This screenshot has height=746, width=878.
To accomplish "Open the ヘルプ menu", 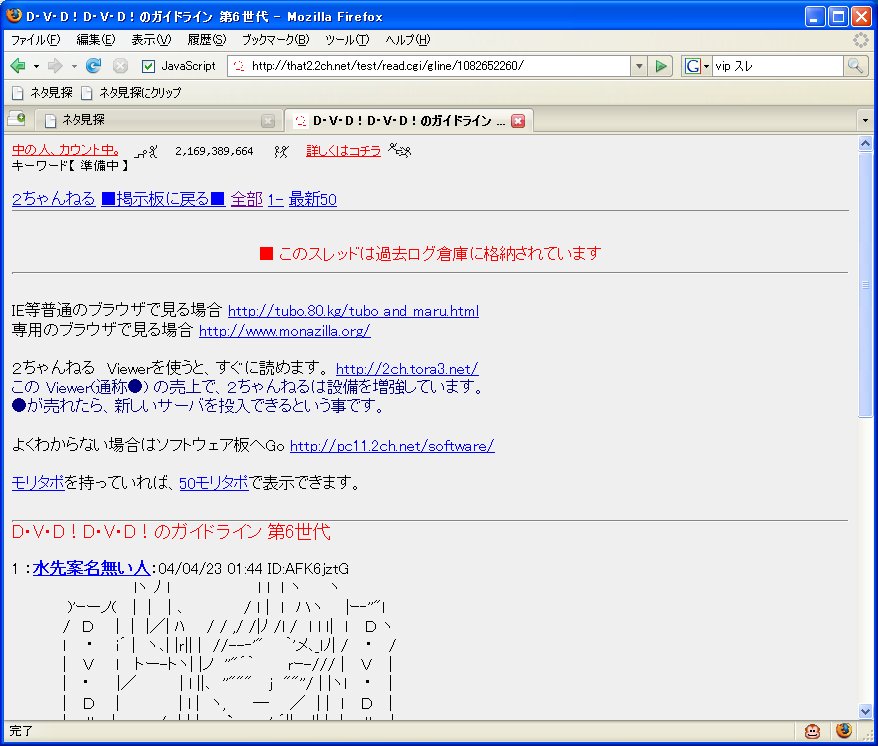I will [x=408, y=40].
